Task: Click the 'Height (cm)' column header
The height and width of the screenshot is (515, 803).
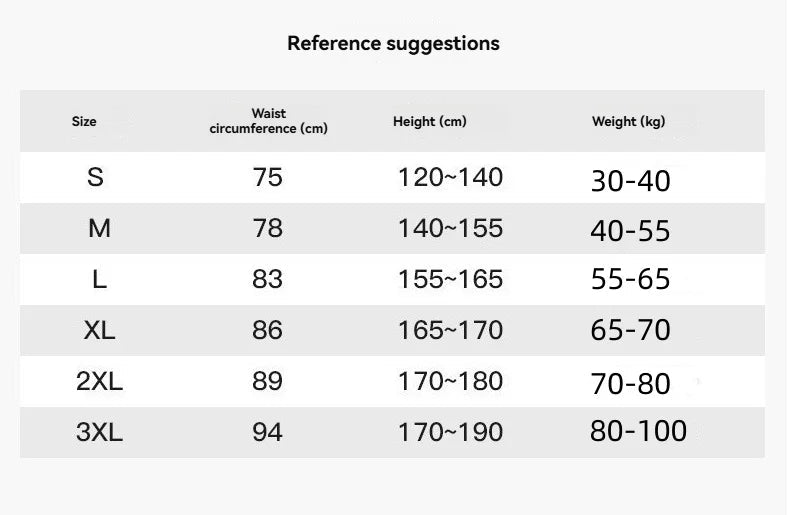Action: point(429,121)
